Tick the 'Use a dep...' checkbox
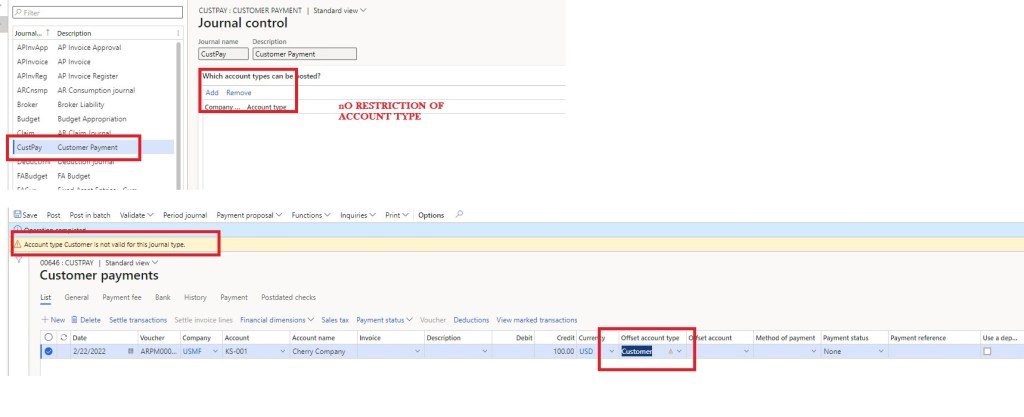Screen dimensions: 1024x417 pos(988,351)
